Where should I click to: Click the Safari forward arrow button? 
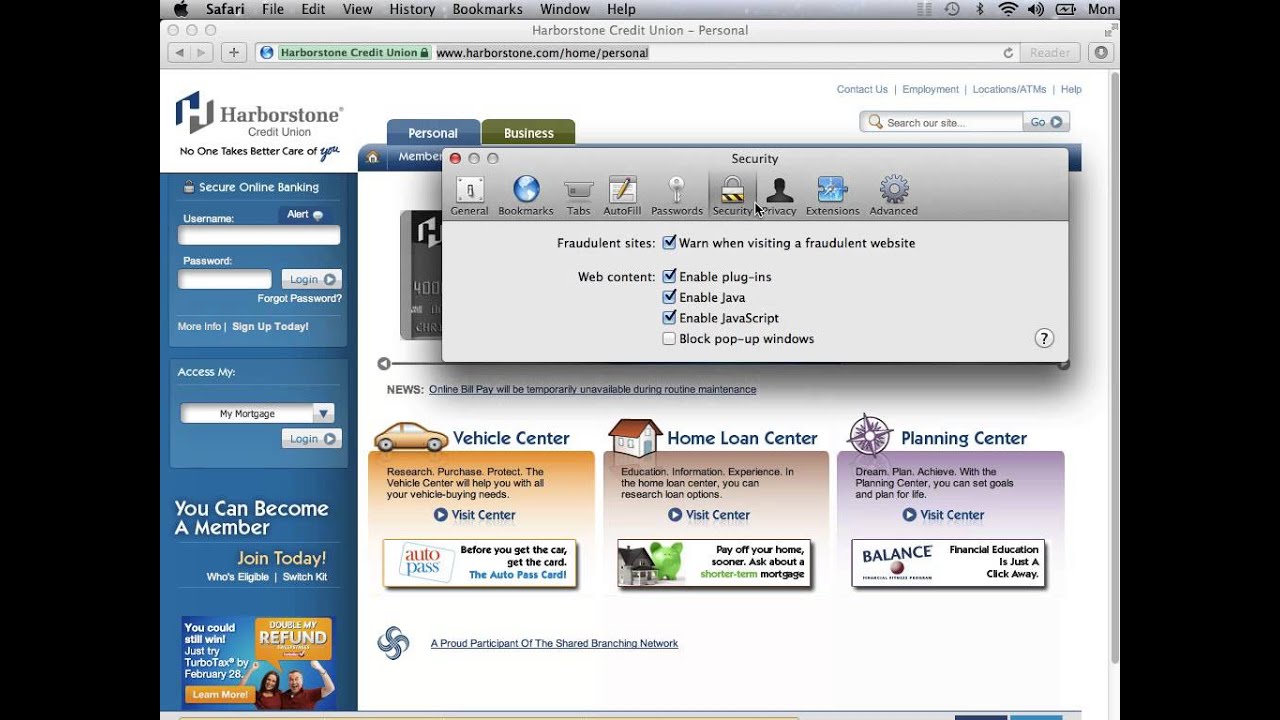click(201, 52)
